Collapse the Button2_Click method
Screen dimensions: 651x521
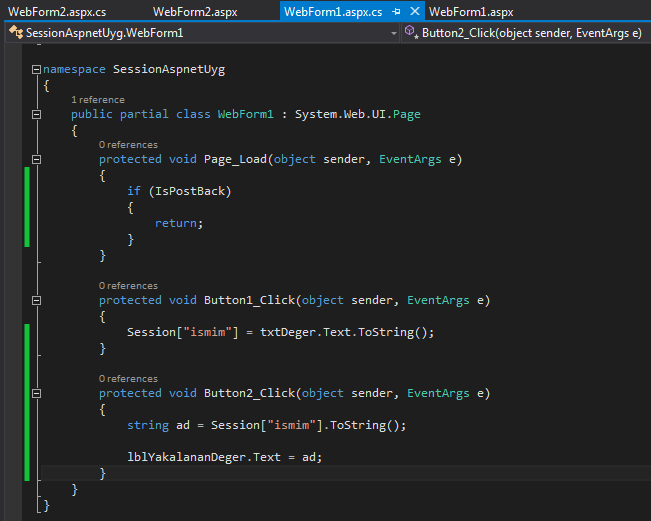(37, 393)
